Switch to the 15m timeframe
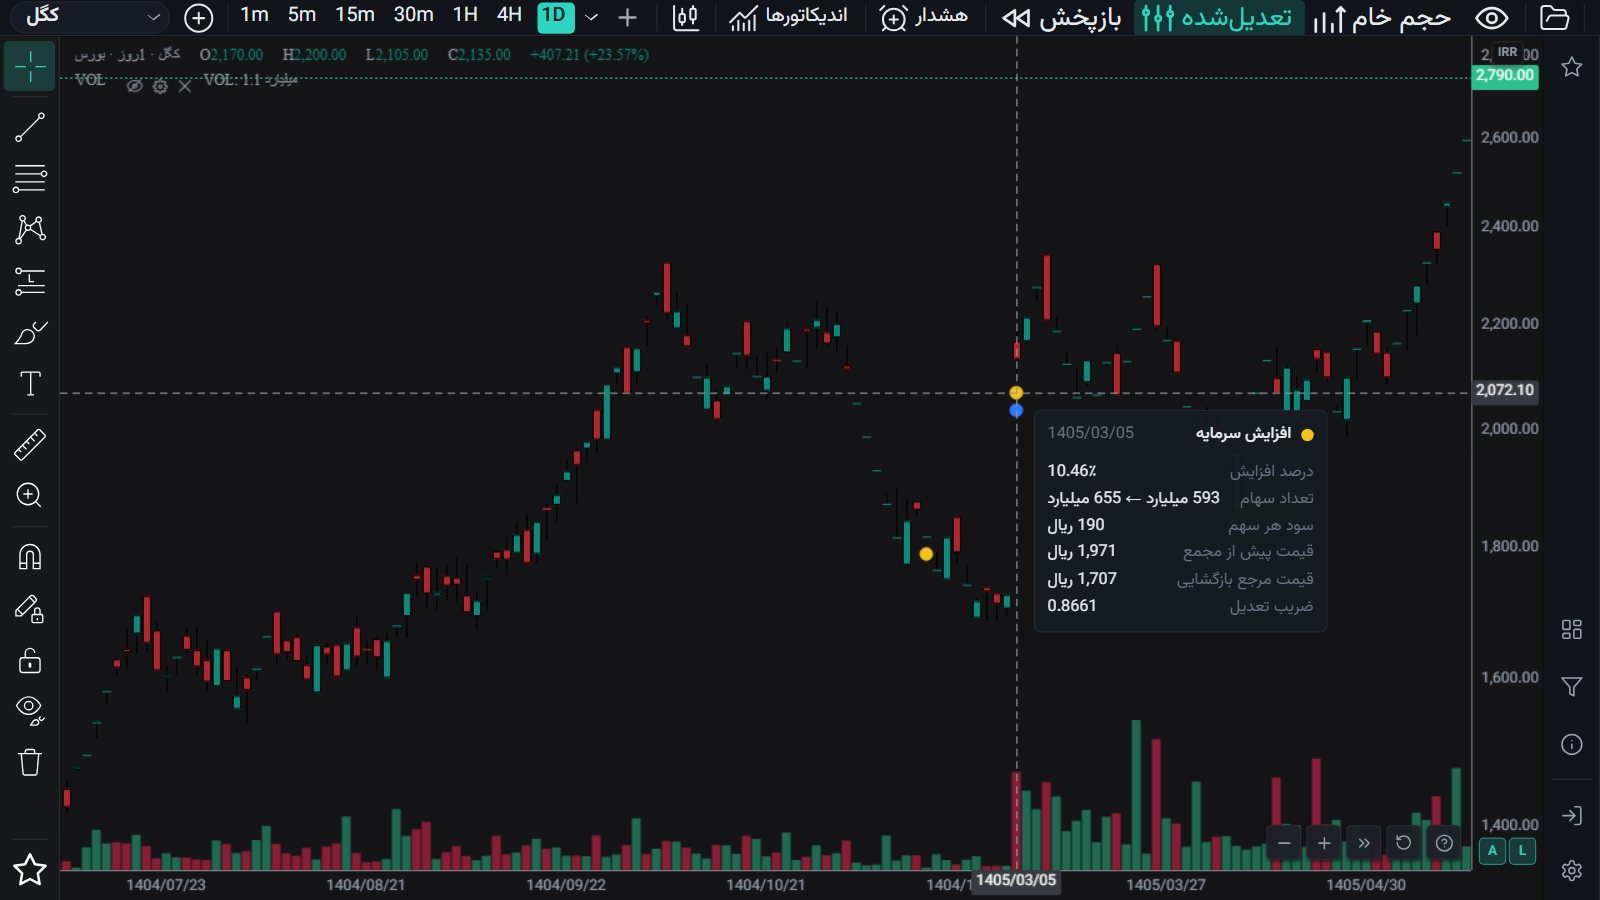This screenshot has height=900, width=1600. [x=355, y=15]
